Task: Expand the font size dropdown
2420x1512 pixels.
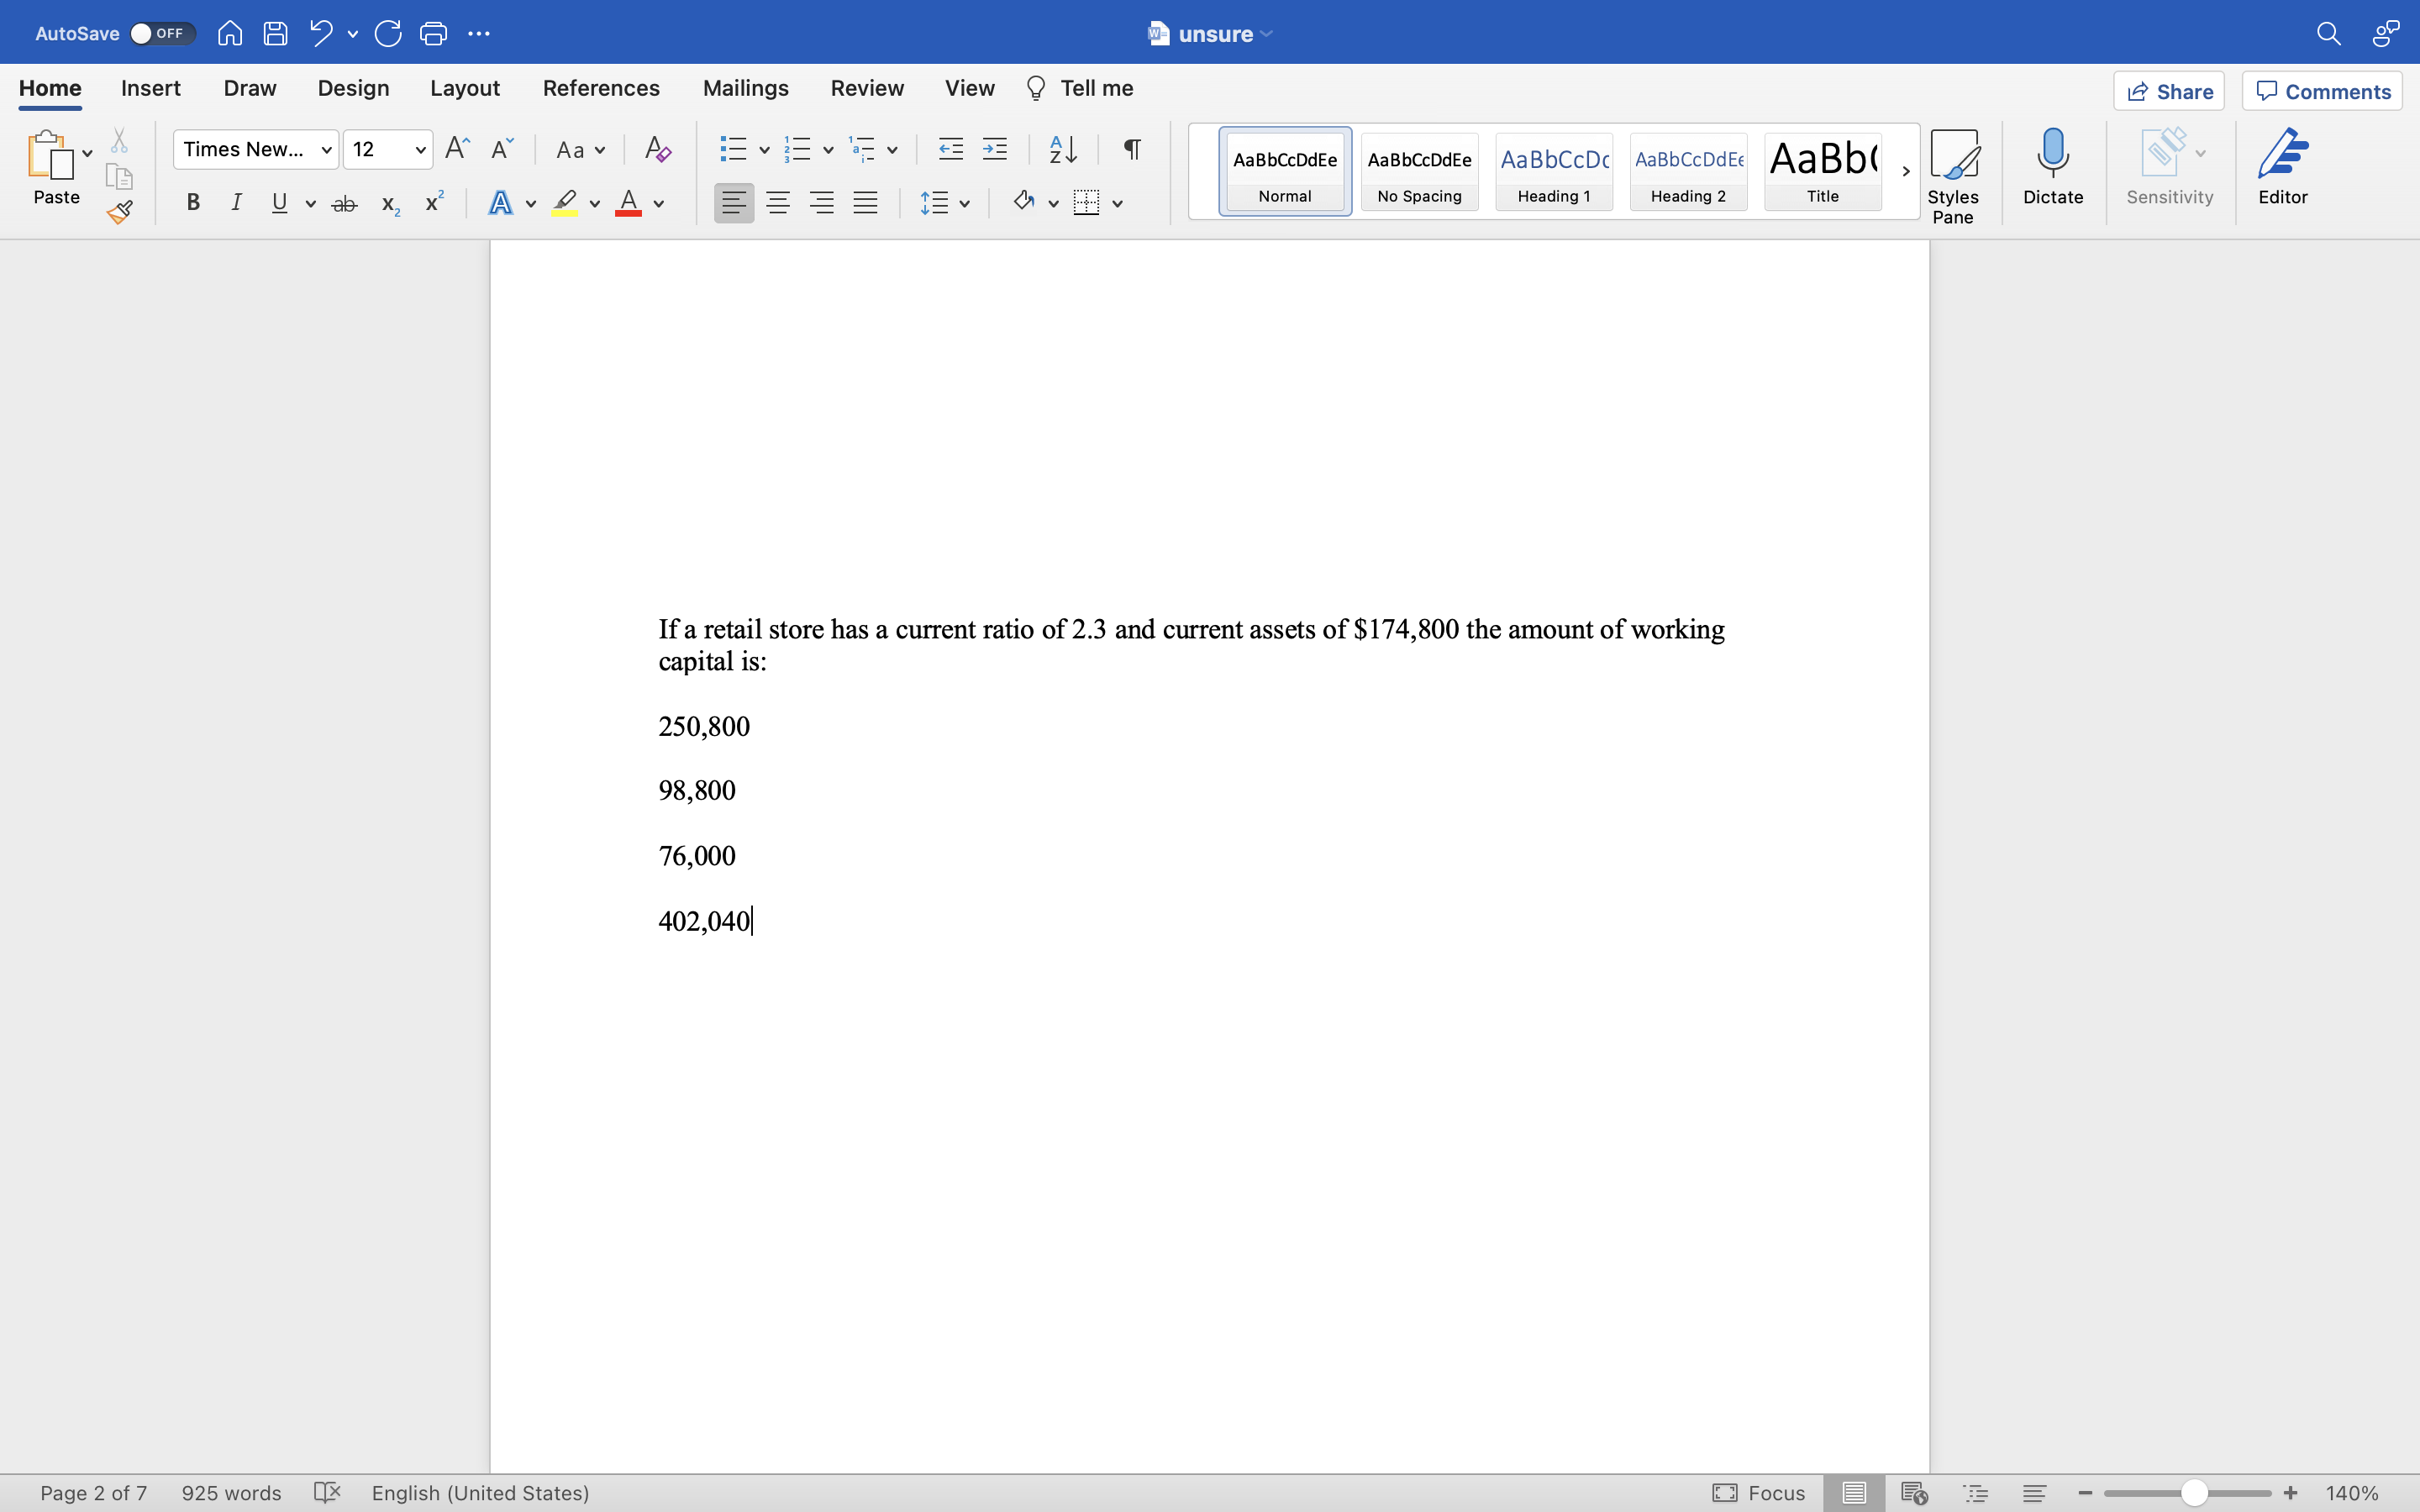Action: [420, 150]
